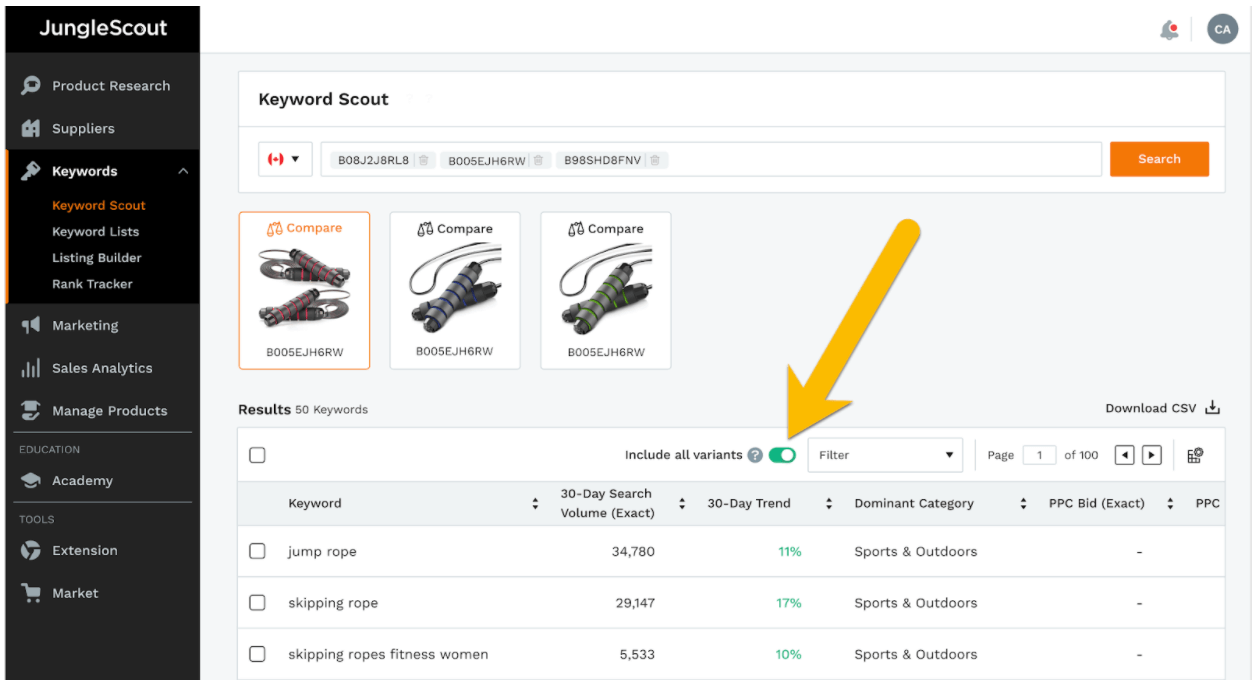Viewport: 1260px width, 684px height.
Task: Click the orange Search button
Action: [1159, 159]
